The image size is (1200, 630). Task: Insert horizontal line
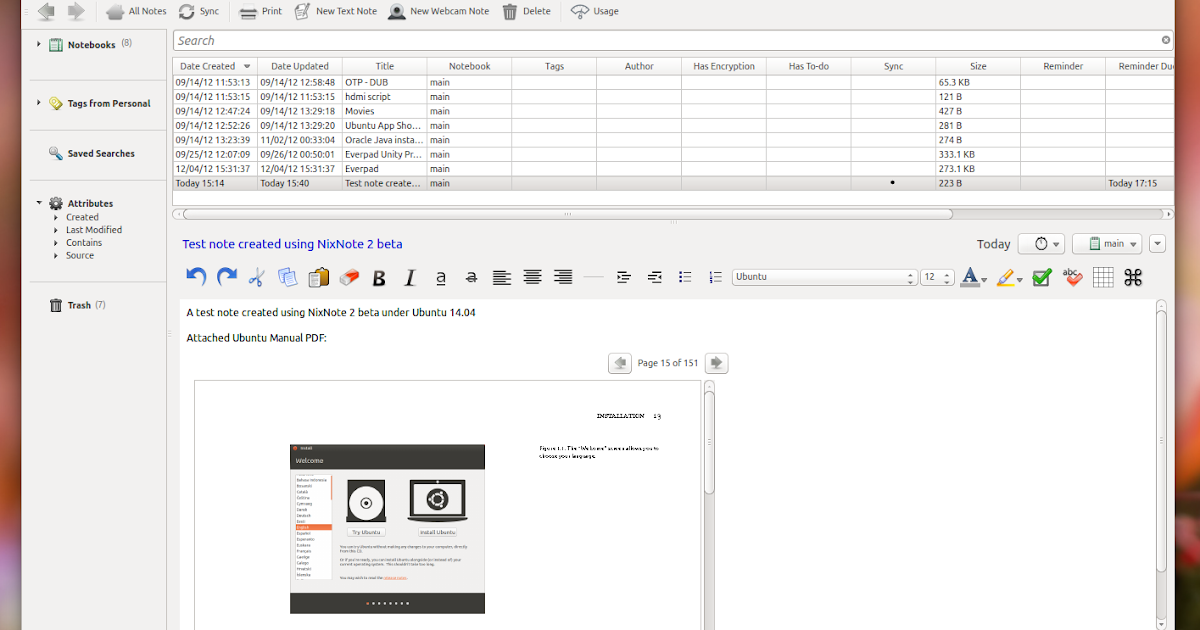click(x=594, y=277)
